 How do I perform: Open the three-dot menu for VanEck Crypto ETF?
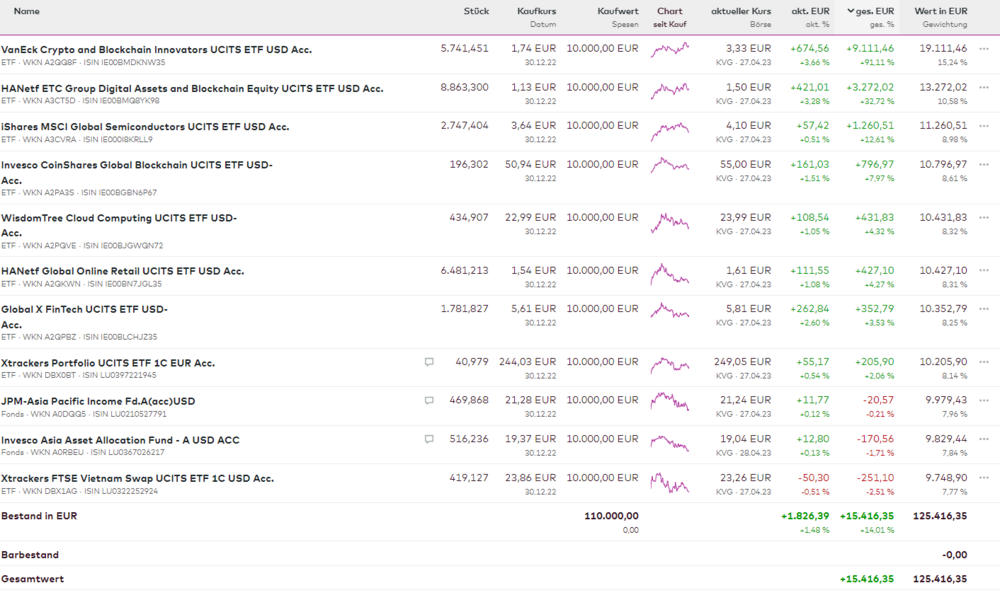point(984,48)
